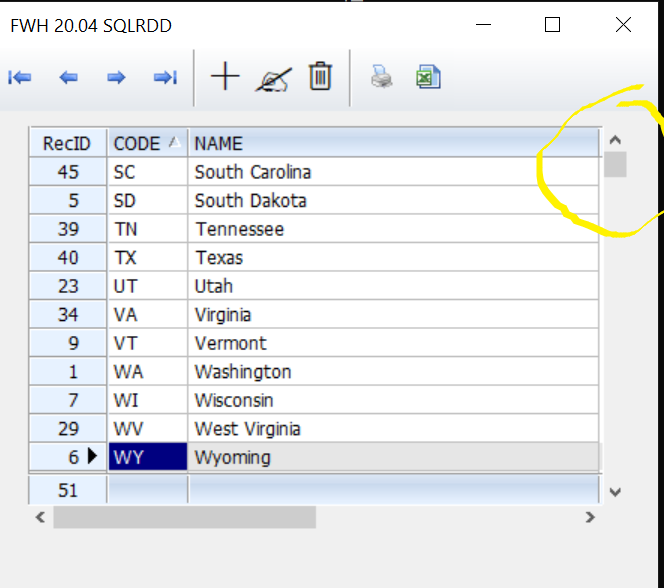Image resolution: width=664 pixels, height=588 pixels.
Task: Click the footer record count 51
Action: (x=68, y=490)
